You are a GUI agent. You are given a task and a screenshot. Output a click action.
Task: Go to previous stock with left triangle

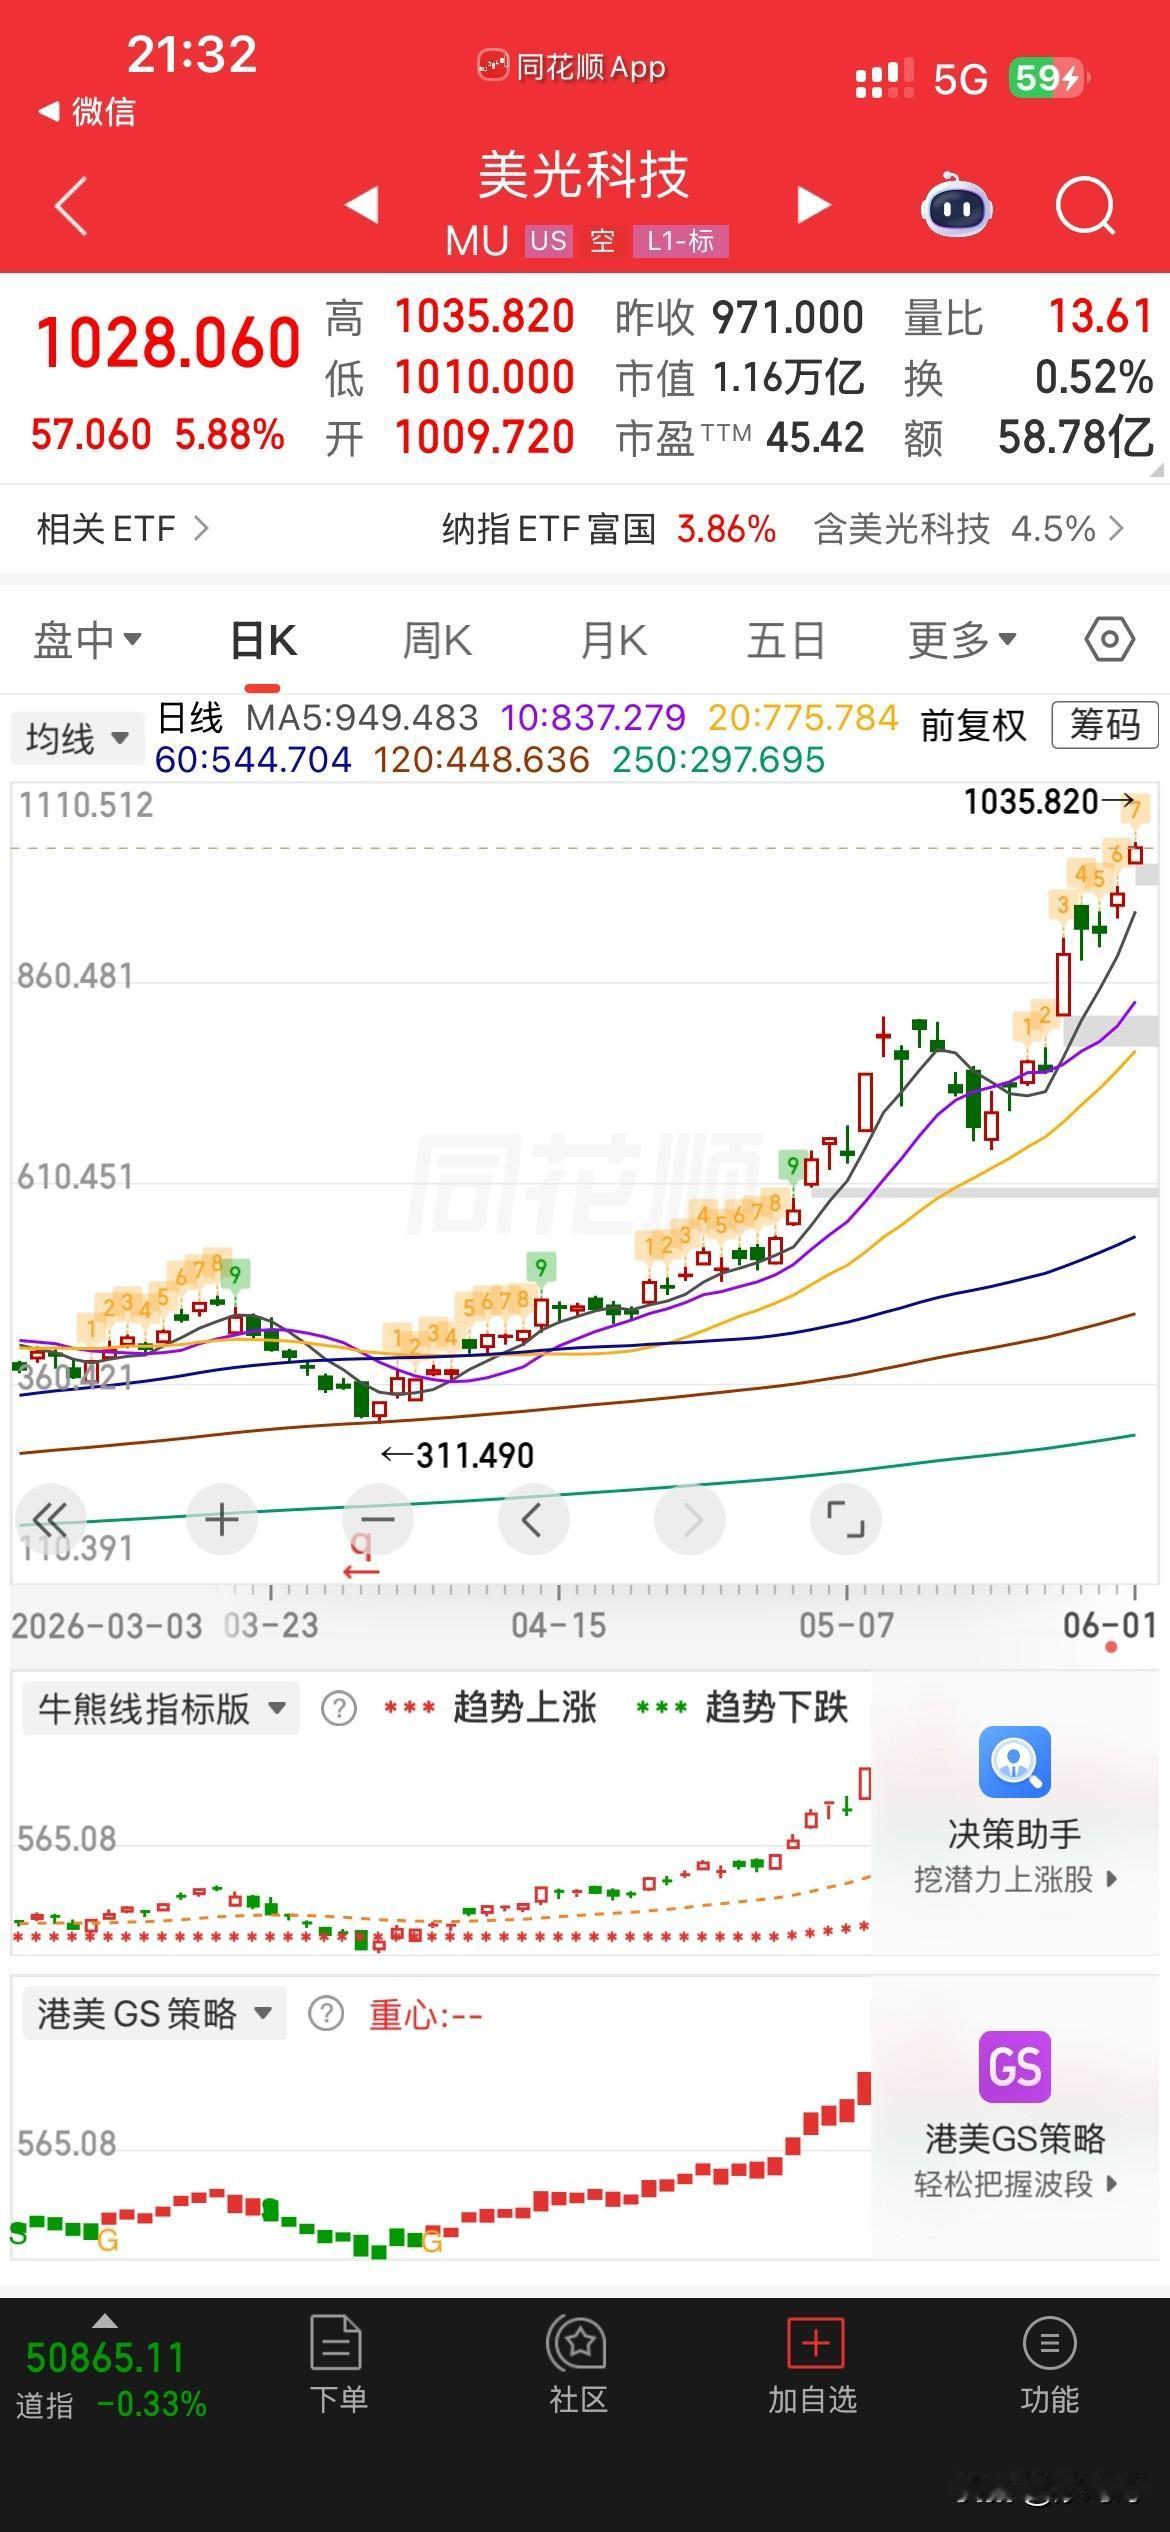coord(361,205)
